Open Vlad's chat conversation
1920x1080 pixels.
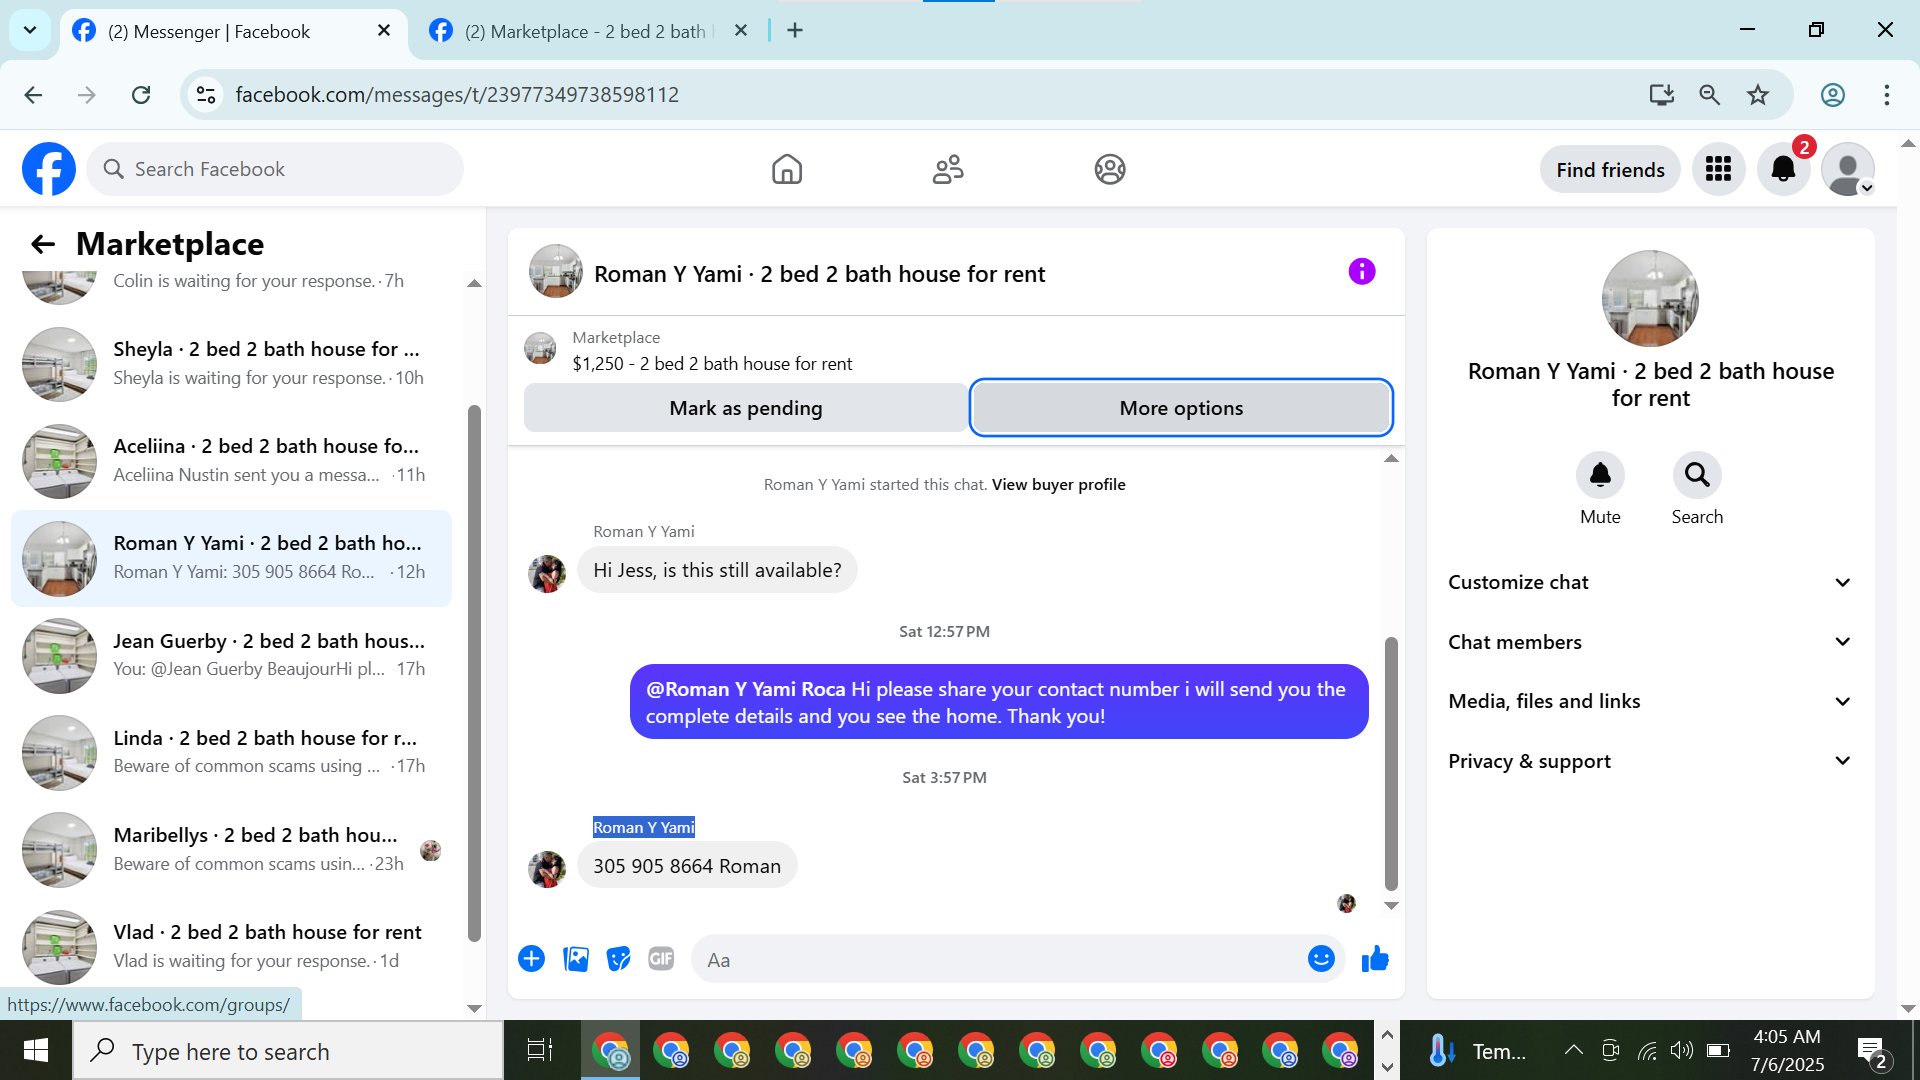(231, 947)
